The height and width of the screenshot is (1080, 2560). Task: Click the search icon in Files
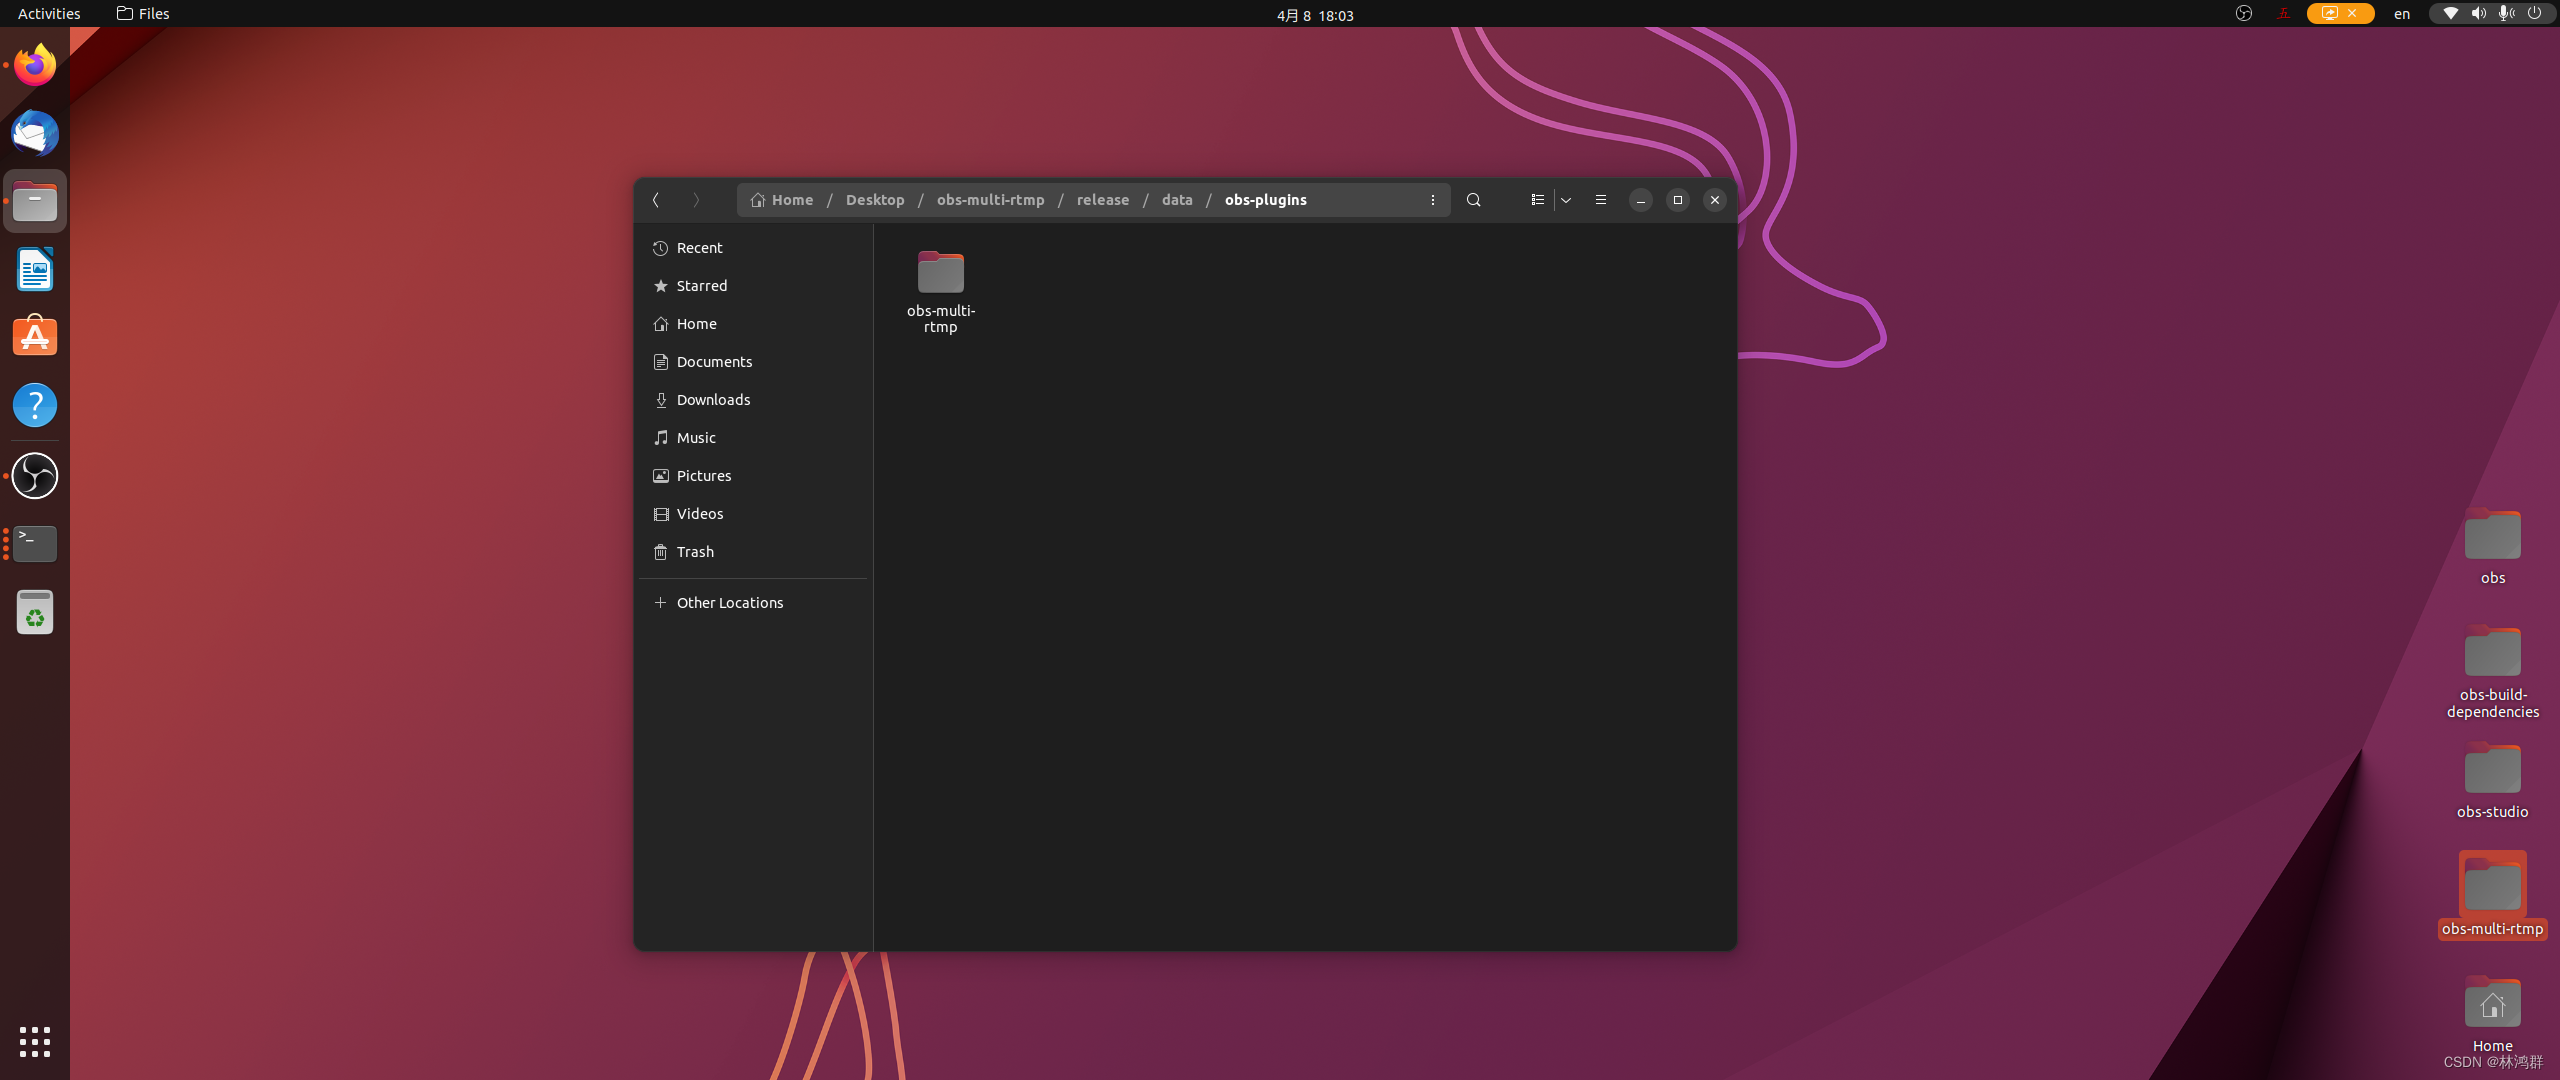click(1474, 200)
